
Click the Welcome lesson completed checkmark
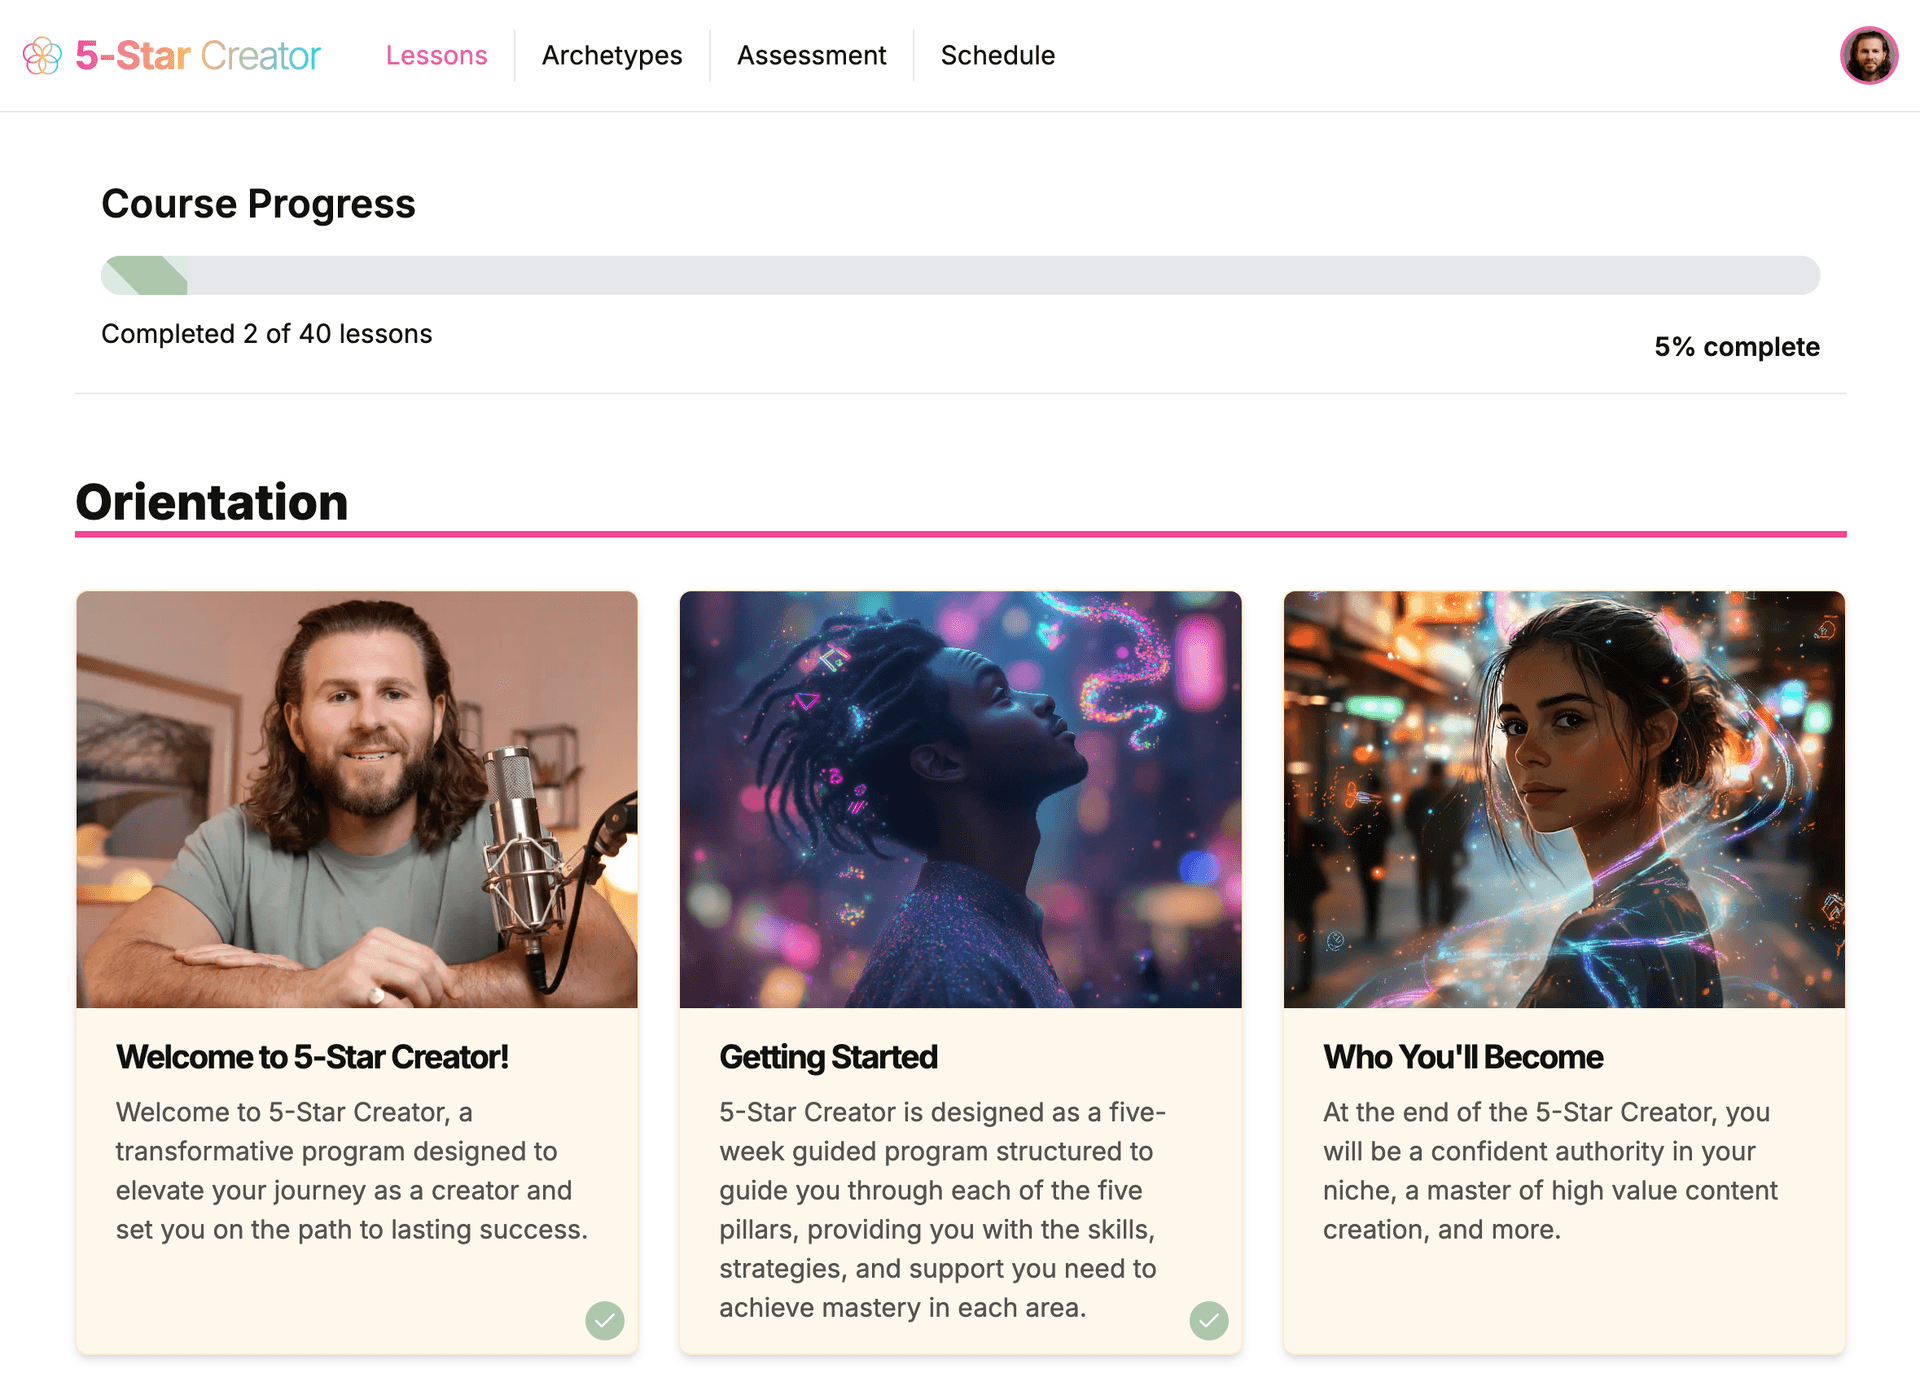(605, 1320)
